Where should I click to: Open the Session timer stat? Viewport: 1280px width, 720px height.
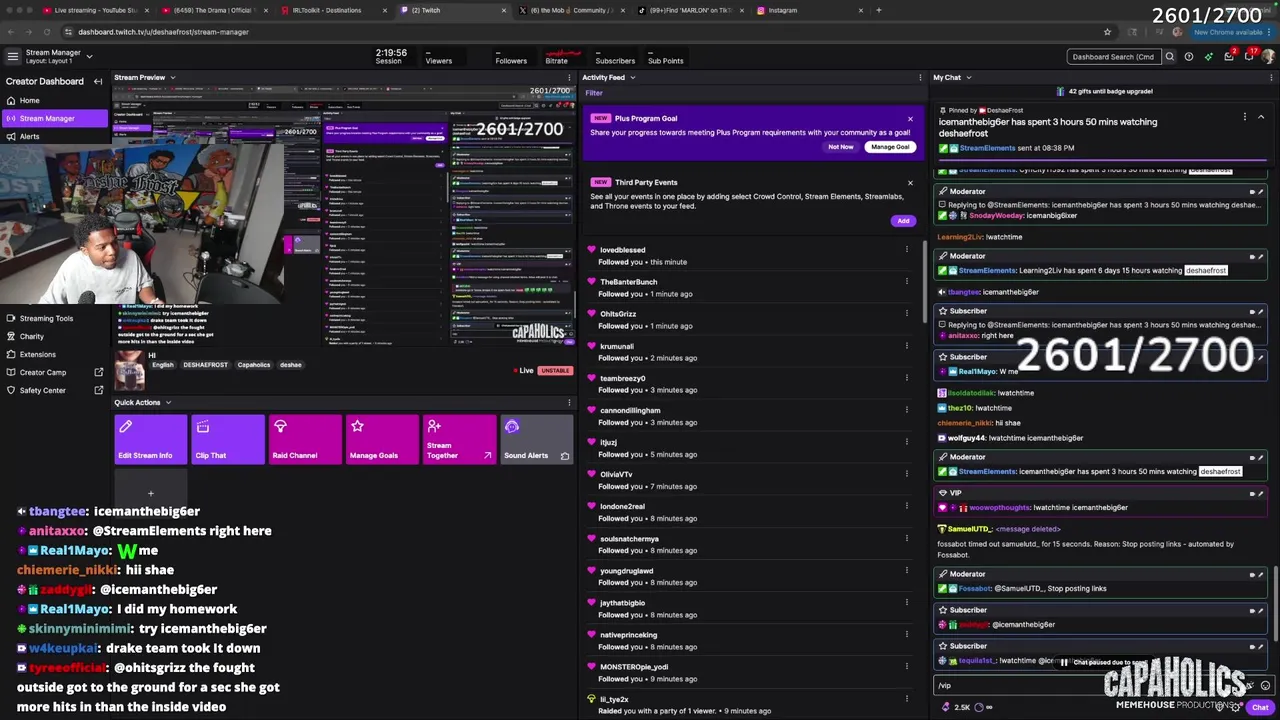pyautogui.click(x=390, y=56)
